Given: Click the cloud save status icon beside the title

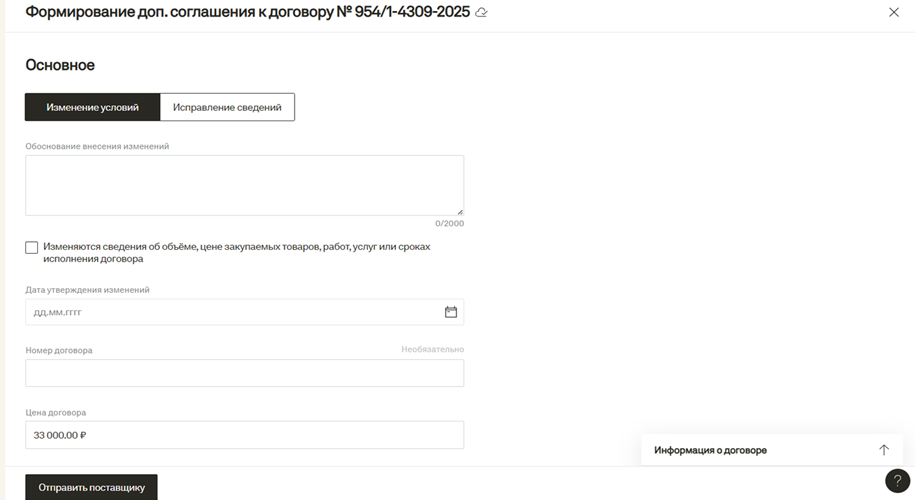Looking at the screenshot, I should click(482, 13).
